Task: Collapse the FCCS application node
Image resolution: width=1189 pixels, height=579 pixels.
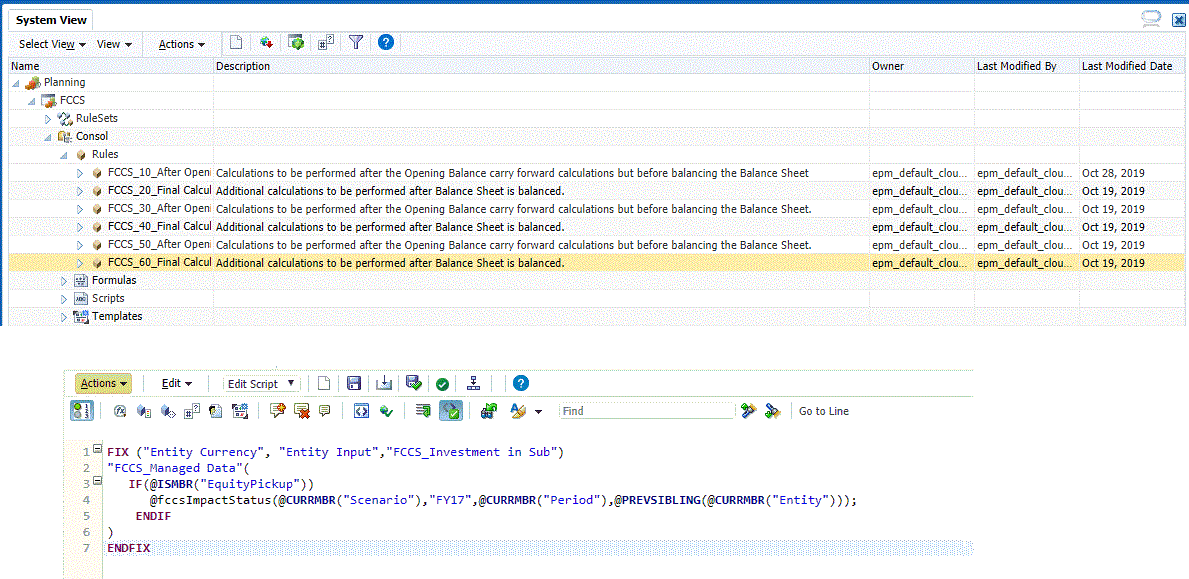Action: point(33,101)
